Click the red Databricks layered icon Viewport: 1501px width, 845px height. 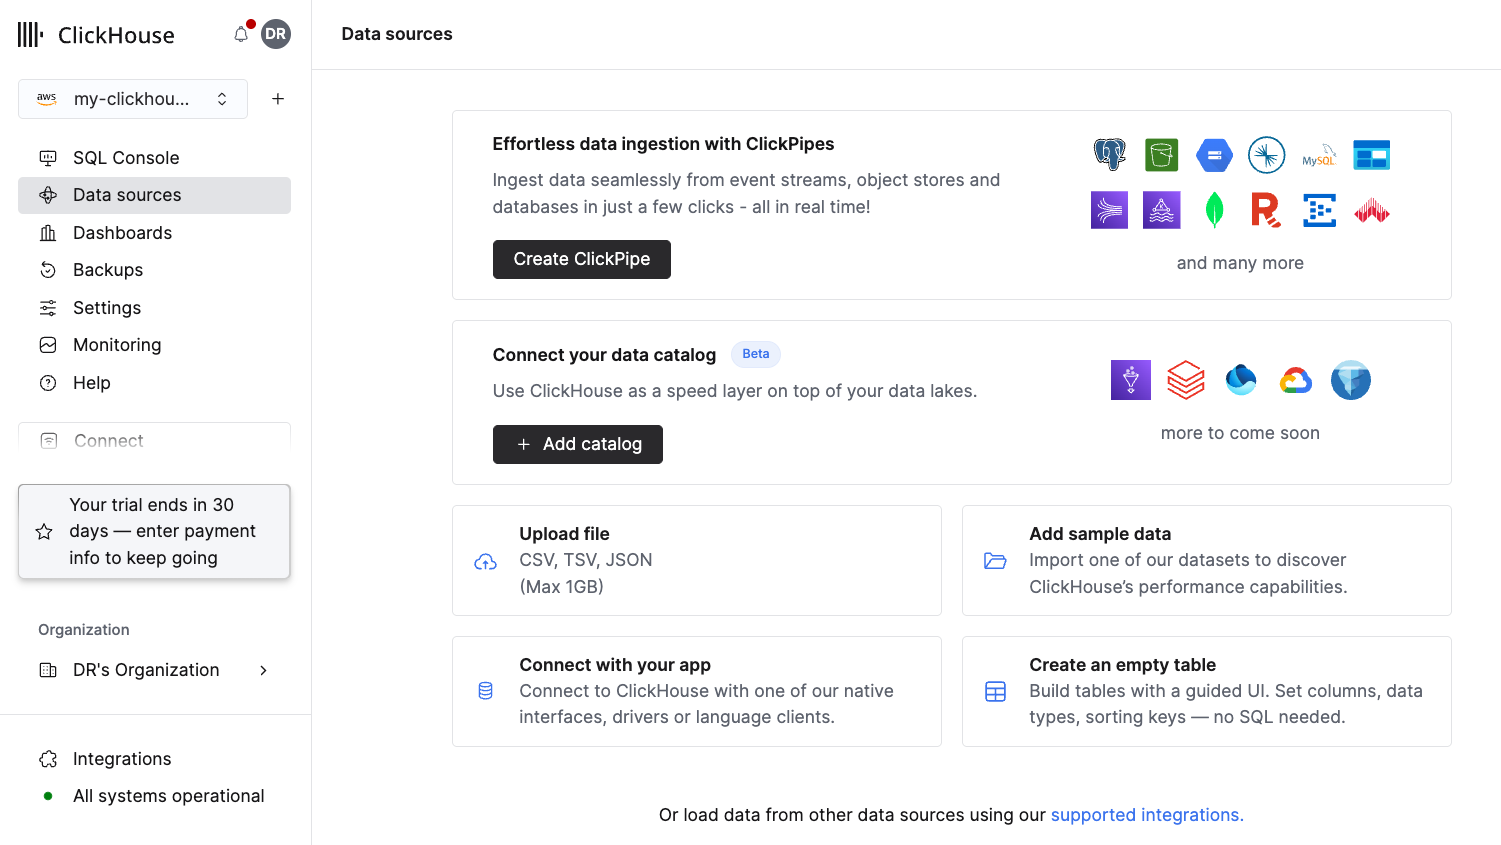point(1186,380)
